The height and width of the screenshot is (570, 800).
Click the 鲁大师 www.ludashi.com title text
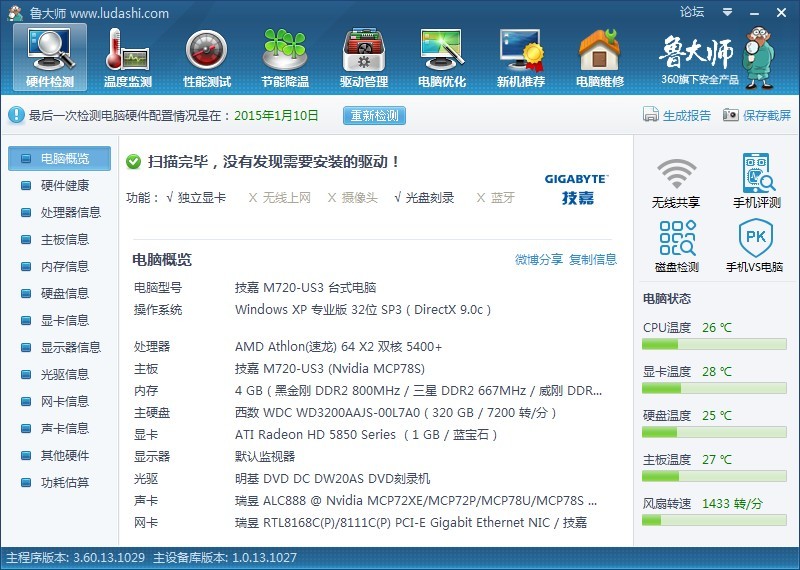coord(99,13)
